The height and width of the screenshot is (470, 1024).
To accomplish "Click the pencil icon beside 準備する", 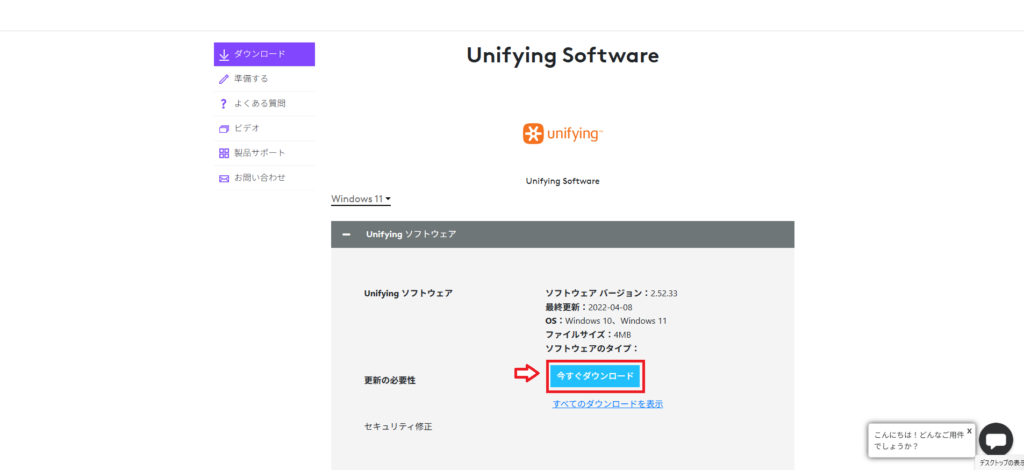I will (224, 79).
